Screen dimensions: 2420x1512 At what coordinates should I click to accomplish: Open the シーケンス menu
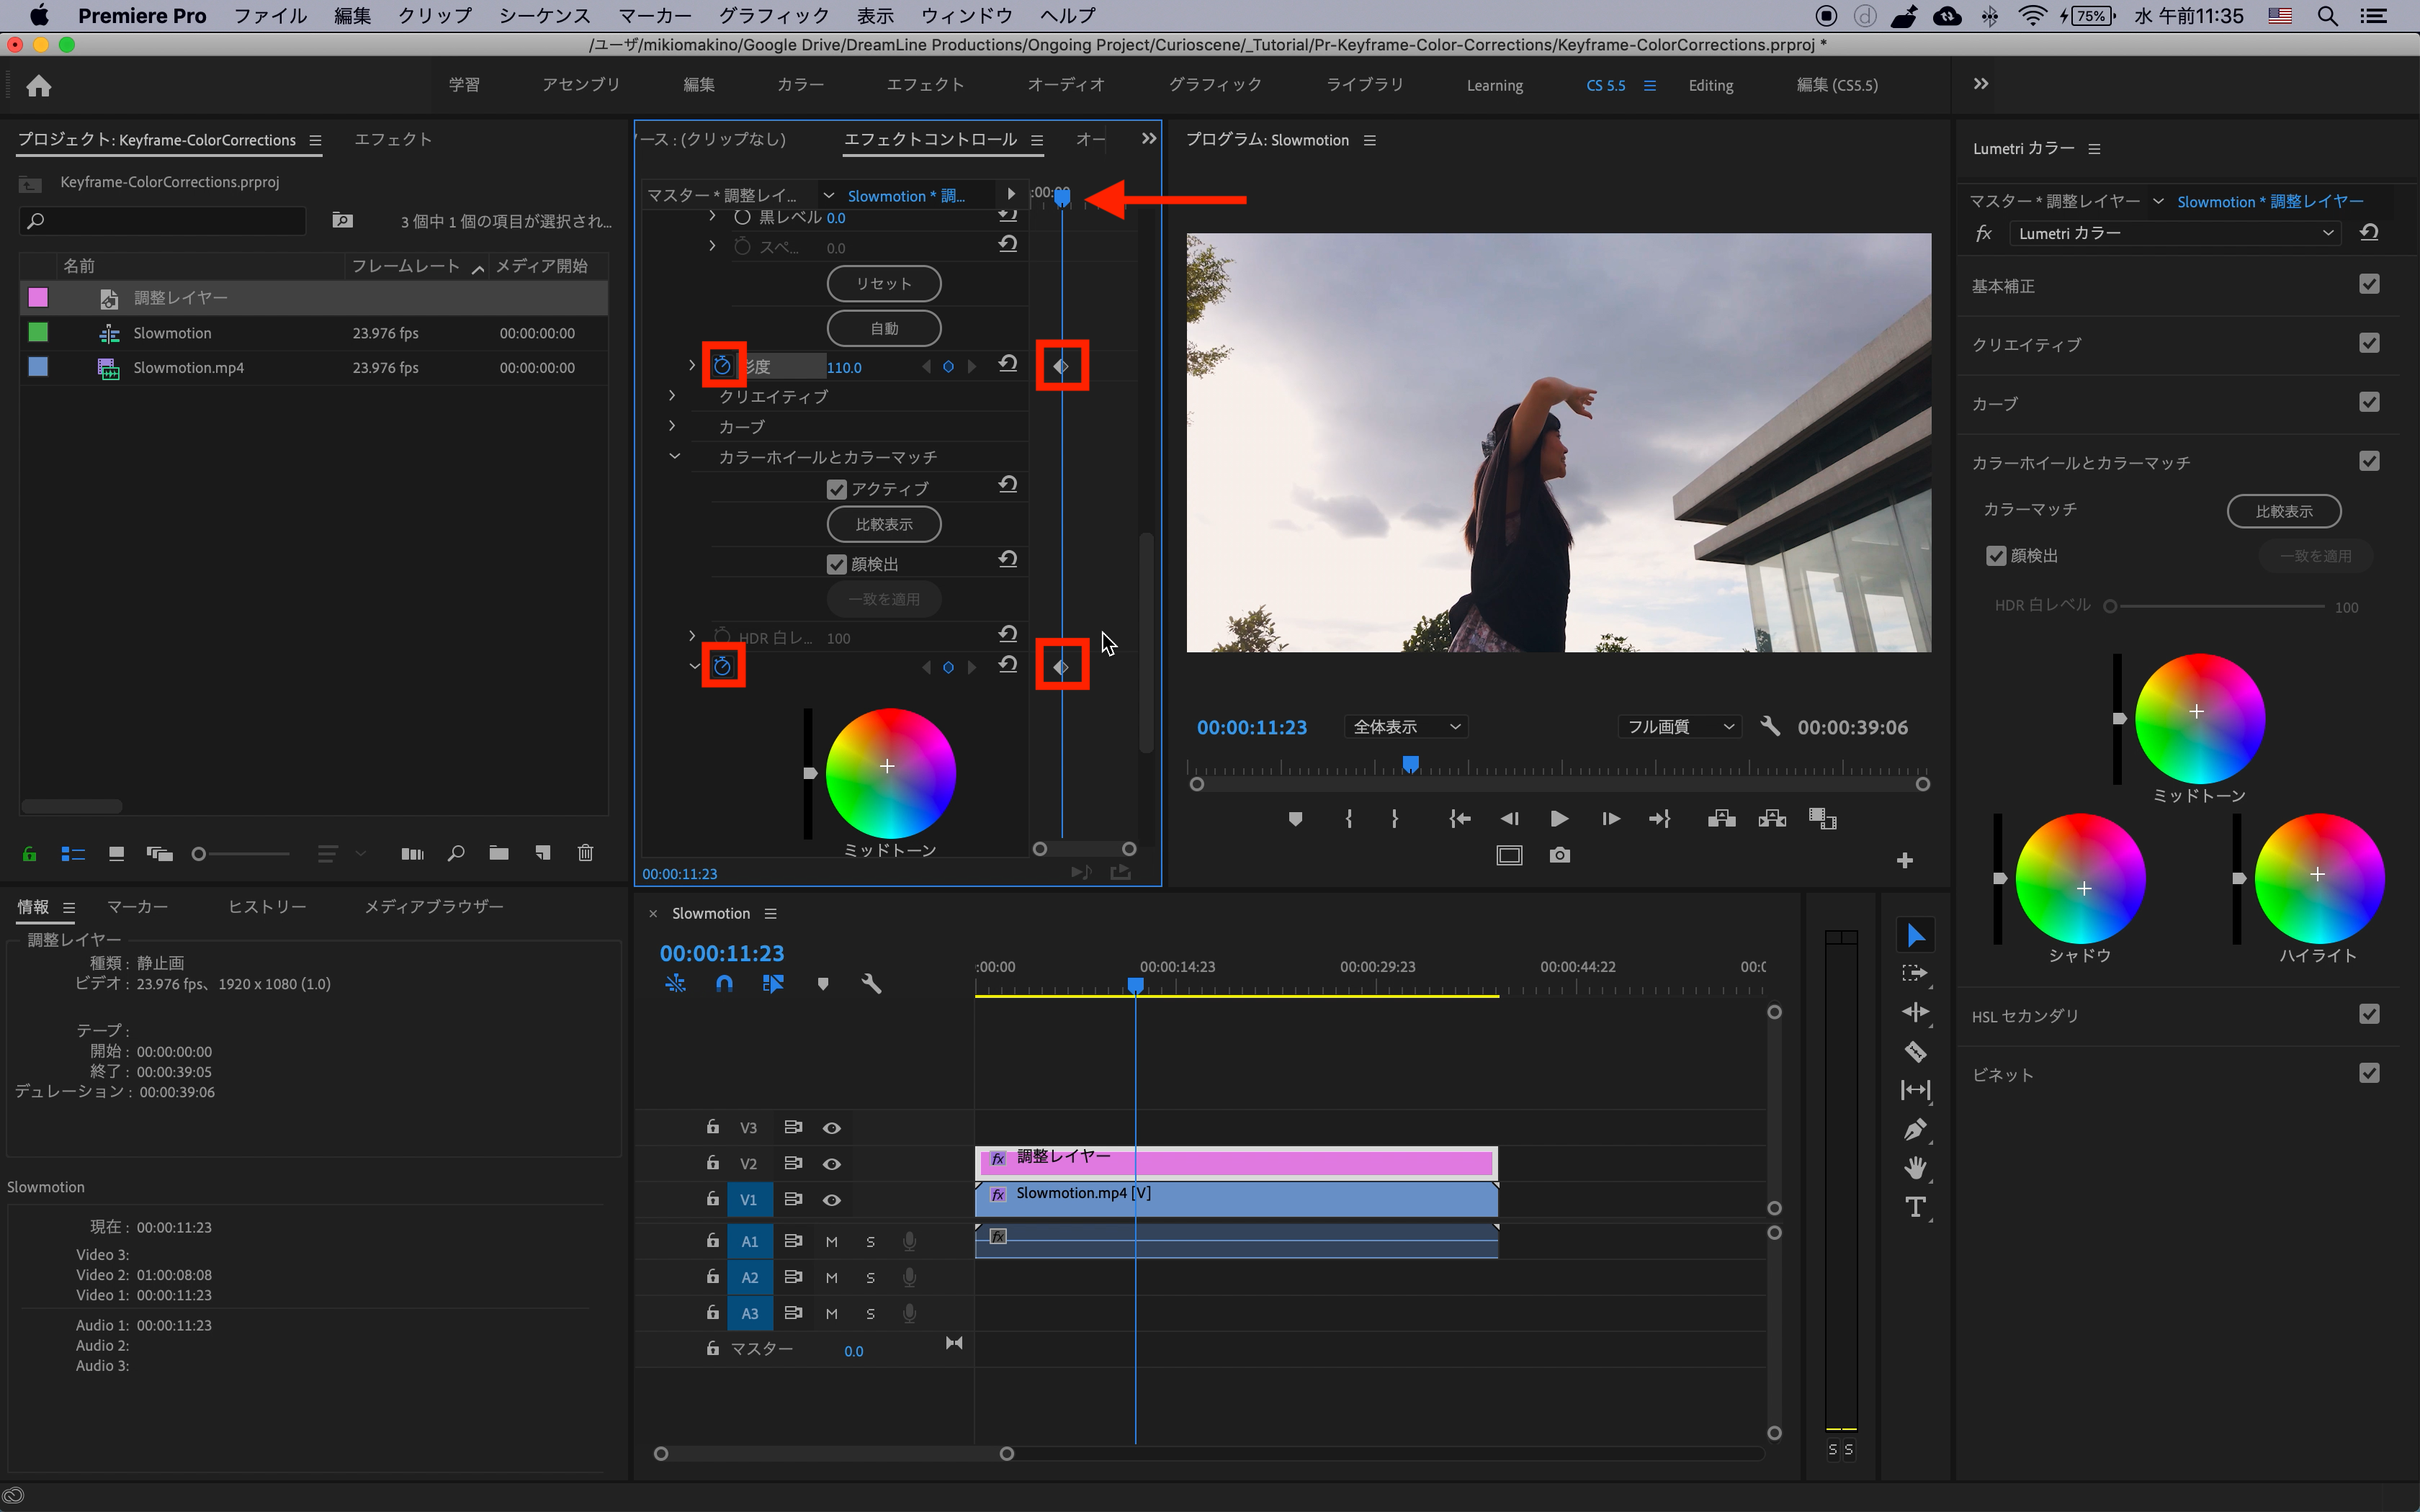544,16
